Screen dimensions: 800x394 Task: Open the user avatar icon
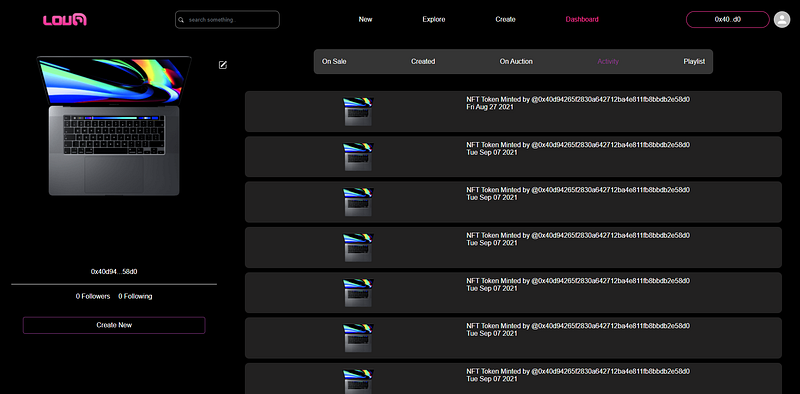[x=782, y=19]
